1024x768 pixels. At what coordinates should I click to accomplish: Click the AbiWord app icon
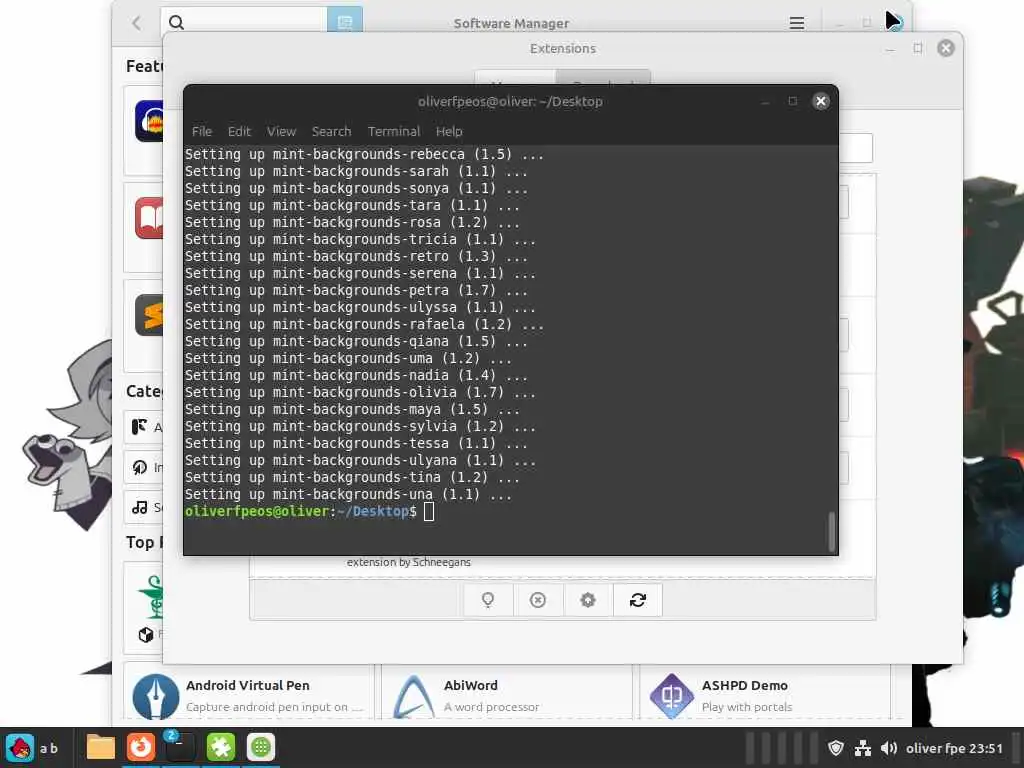(414, 696)
